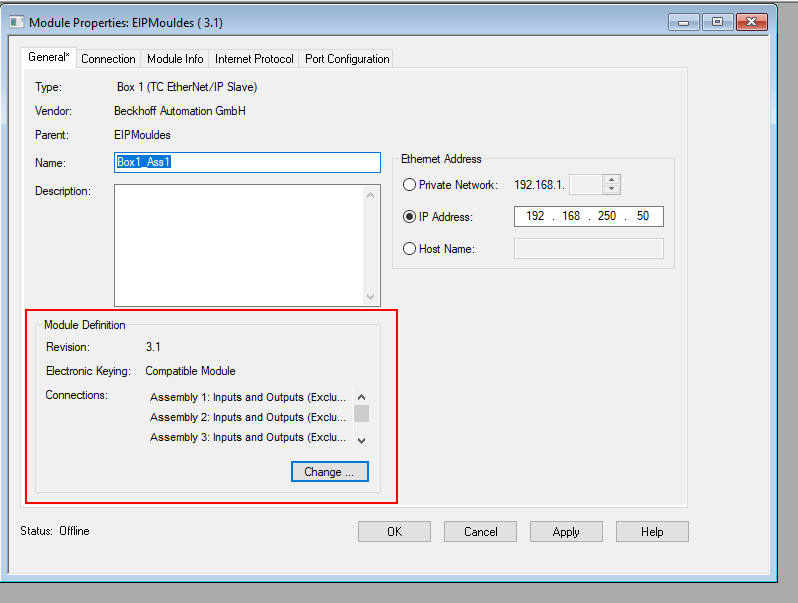This screenshot has width=798, height=603.
Task: Select the Private Network radio button
Action: pyautogui.click(x=409, y=185)
